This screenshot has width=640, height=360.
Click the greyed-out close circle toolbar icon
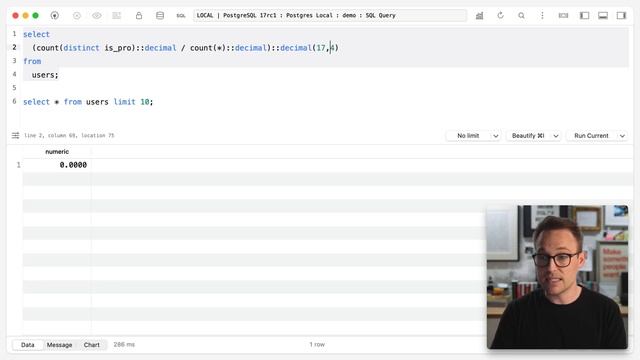(x=77, y=16)
